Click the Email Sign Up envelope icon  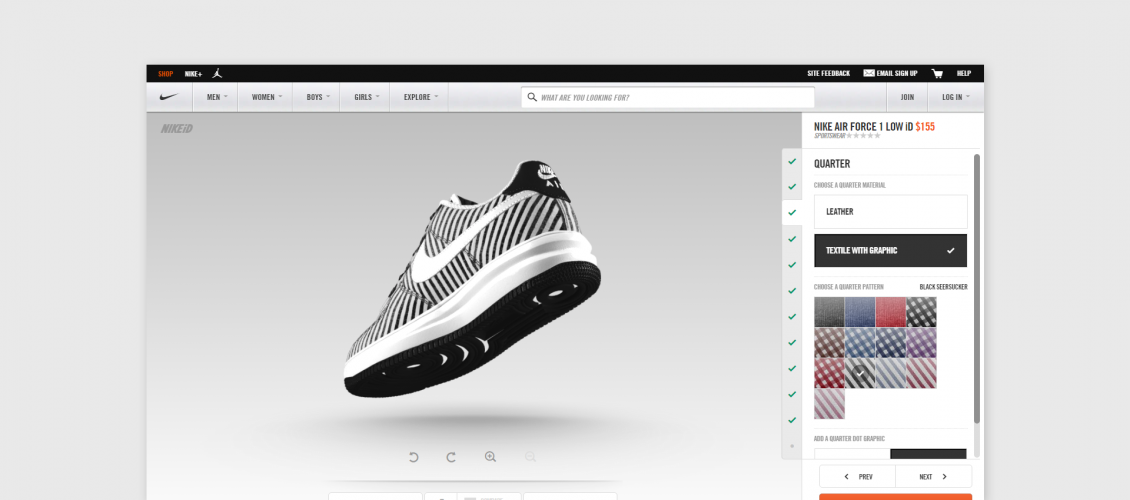[868, 73]
